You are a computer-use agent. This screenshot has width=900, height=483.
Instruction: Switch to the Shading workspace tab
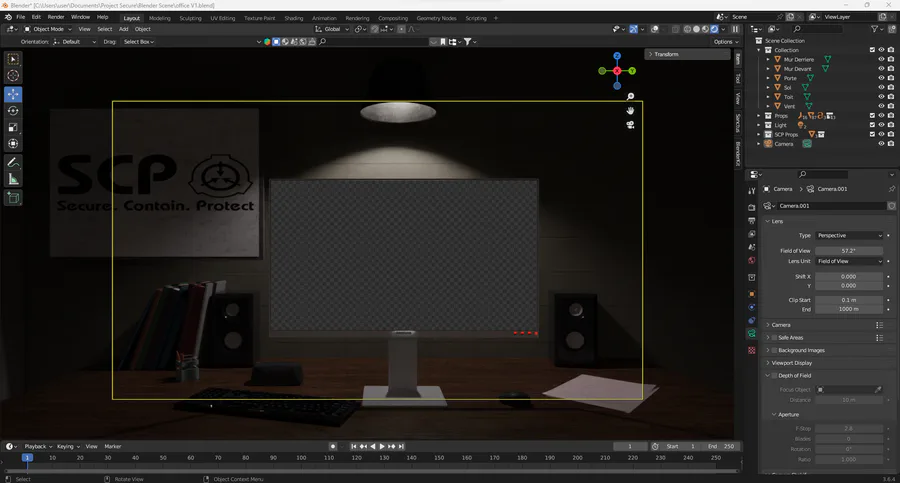pyautogui.click(x=293, y=18)
